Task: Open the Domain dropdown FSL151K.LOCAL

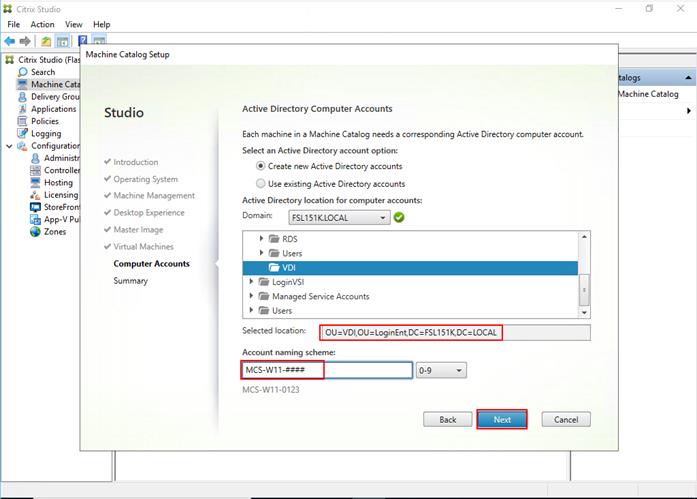Action: (x=339, y=218)
